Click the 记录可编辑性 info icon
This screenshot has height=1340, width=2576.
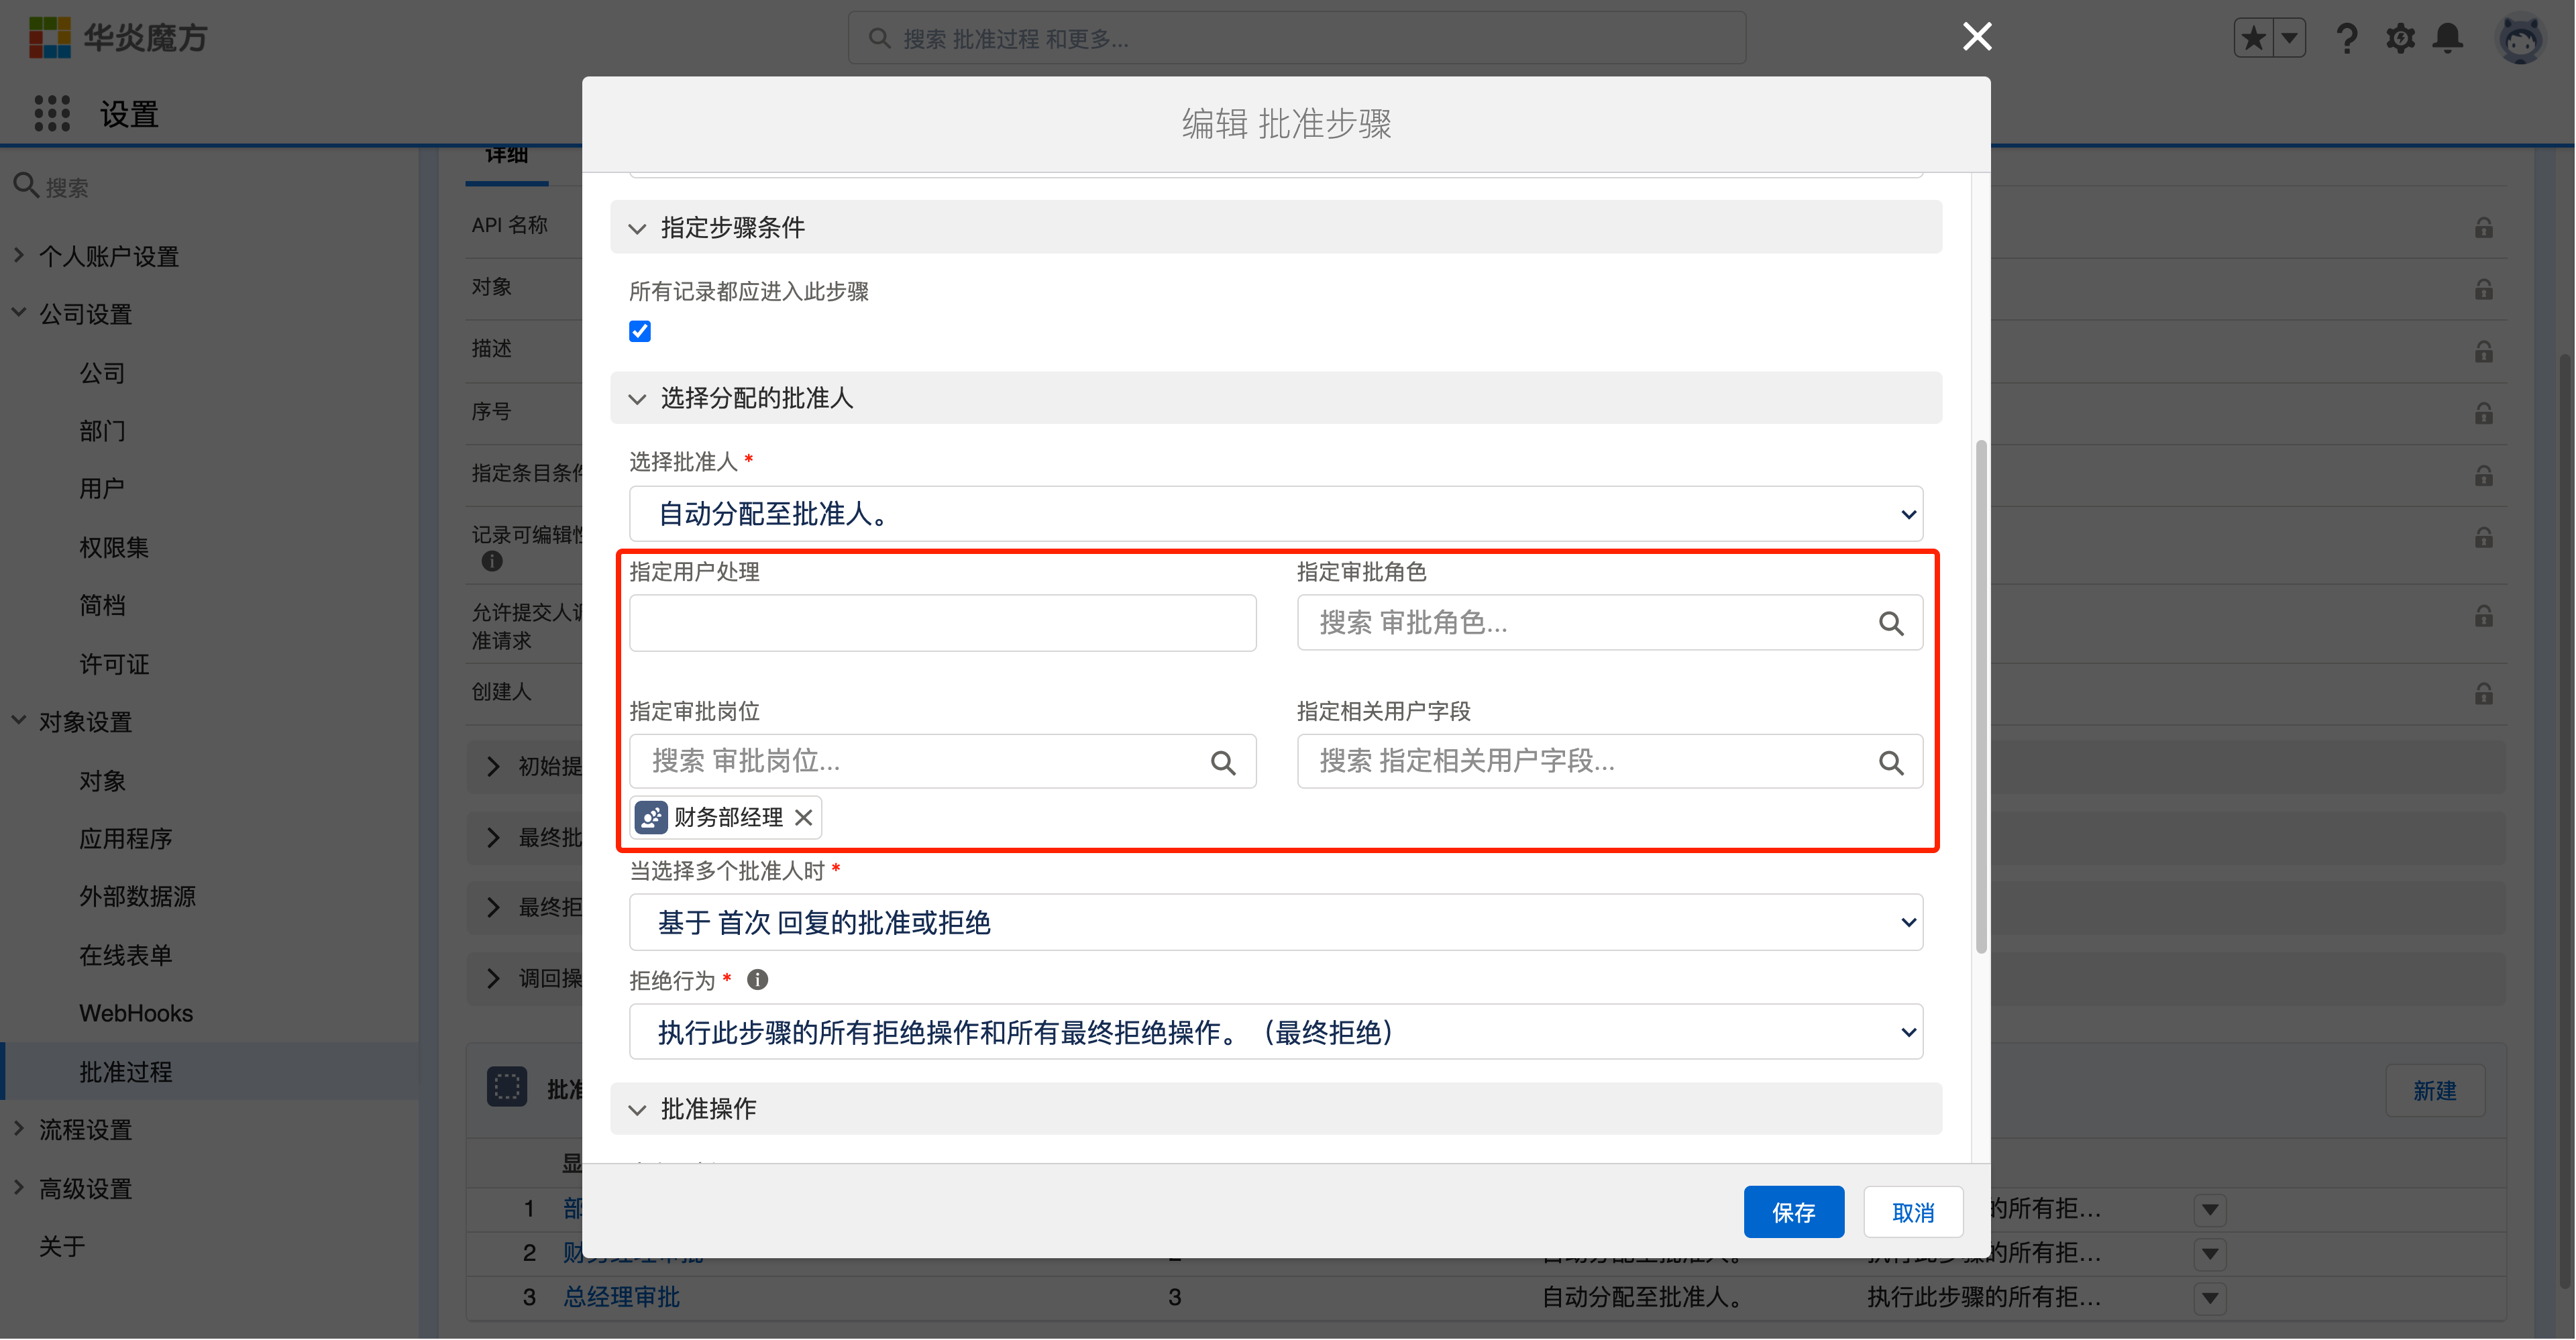492,561
